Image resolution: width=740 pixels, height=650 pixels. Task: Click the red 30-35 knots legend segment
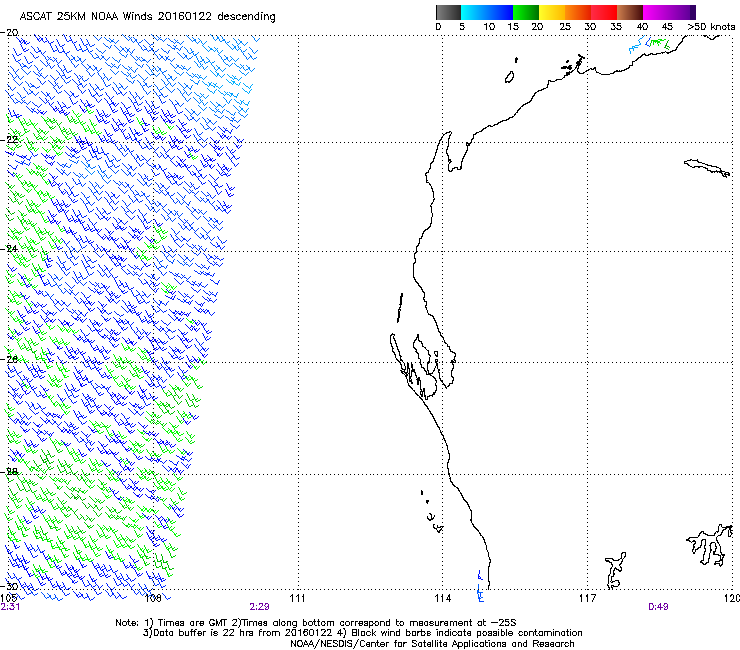click(604, 12)
